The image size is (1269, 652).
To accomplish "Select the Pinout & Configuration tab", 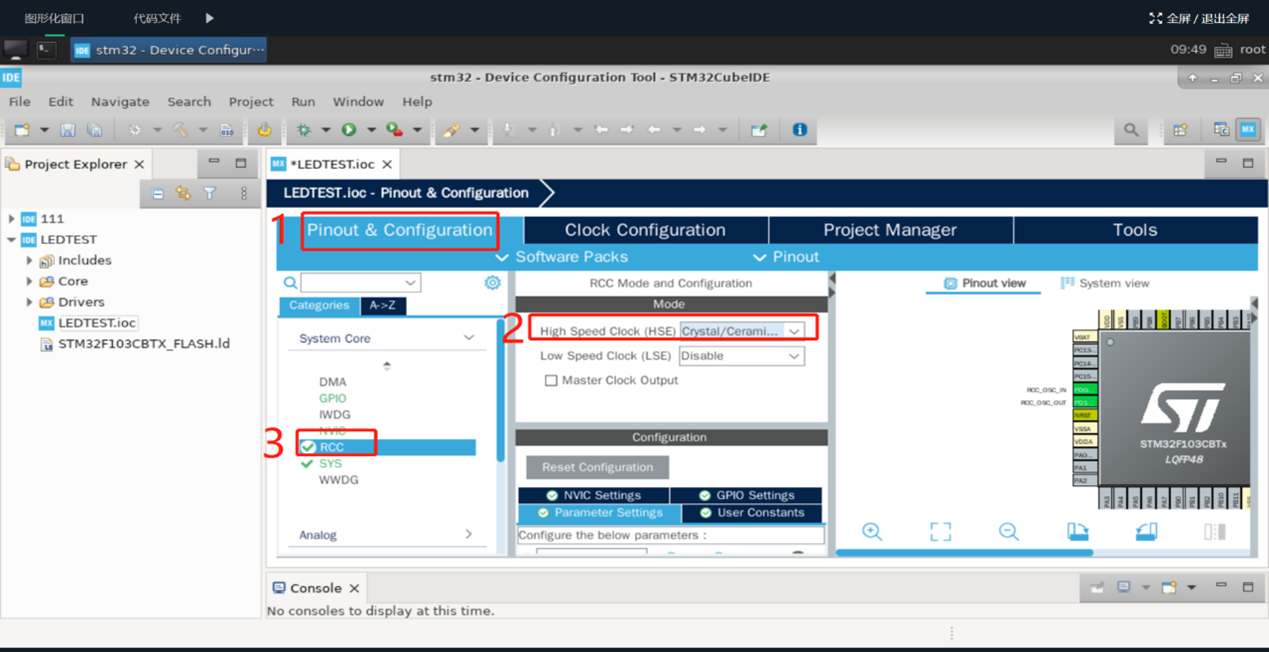I will (400, 230).
